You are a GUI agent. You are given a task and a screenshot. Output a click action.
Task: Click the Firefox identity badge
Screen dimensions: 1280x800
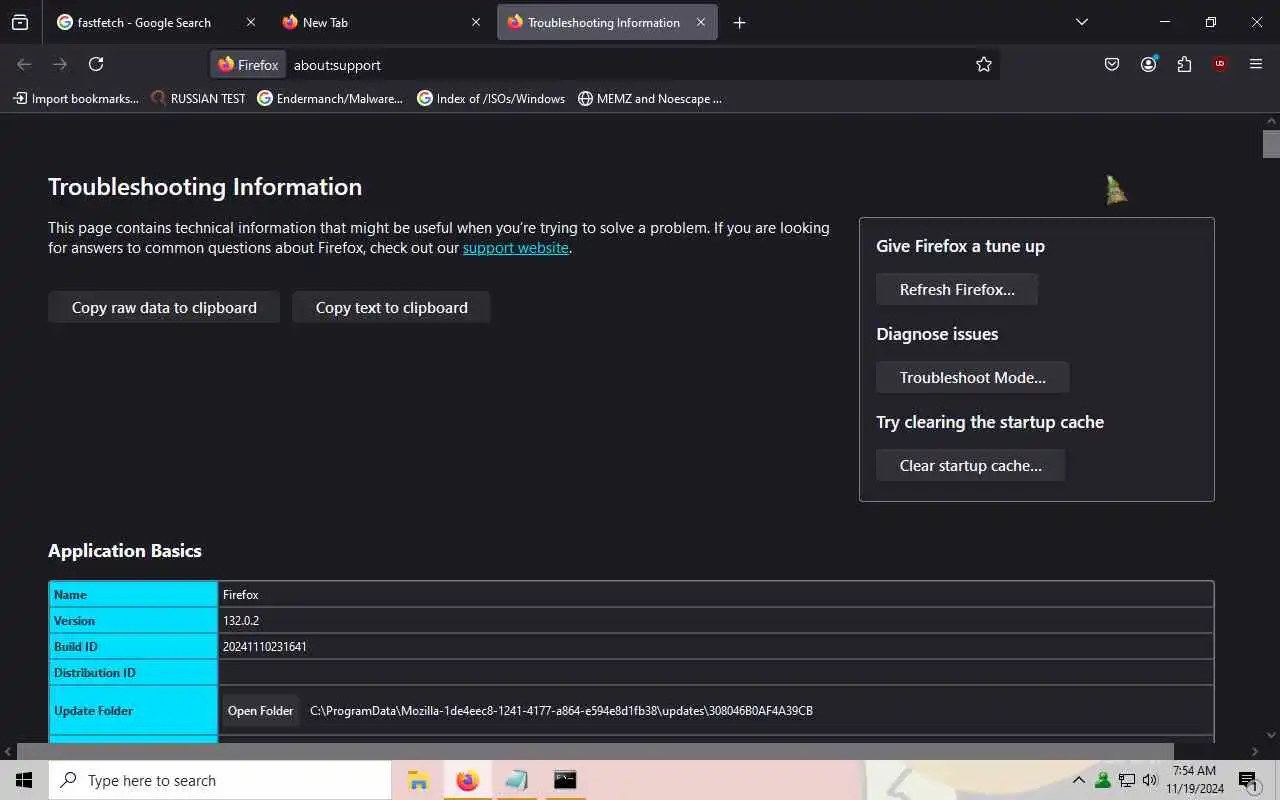click(x=248, y=65)
